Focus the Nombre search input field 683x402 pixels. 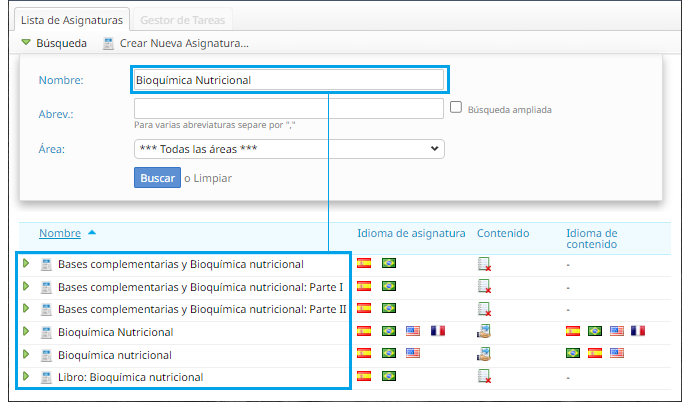[289, 80]
